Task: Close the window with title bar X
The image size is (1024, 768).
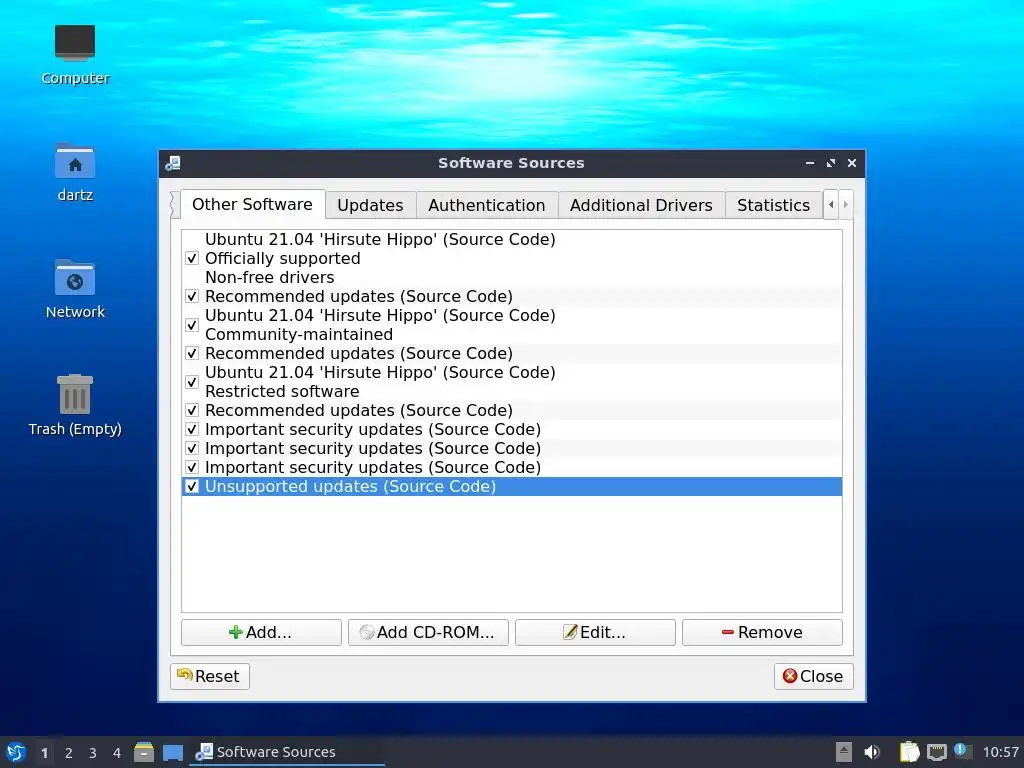Action: [852, 163]
